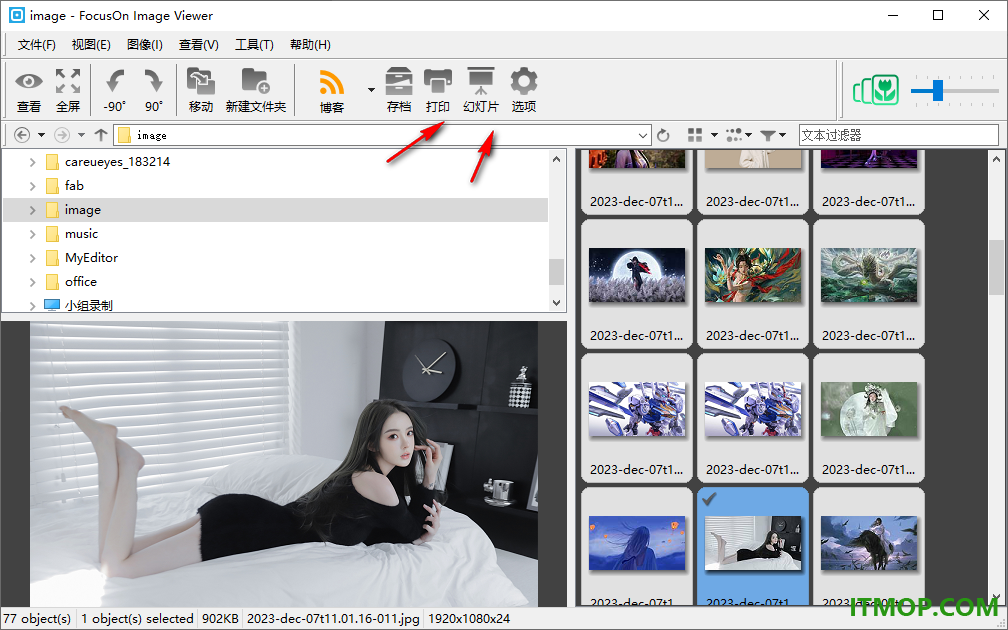Open the view mode dropdown arrow
The height and width of the screenshot is (630, 1008).
click(714, 135)
